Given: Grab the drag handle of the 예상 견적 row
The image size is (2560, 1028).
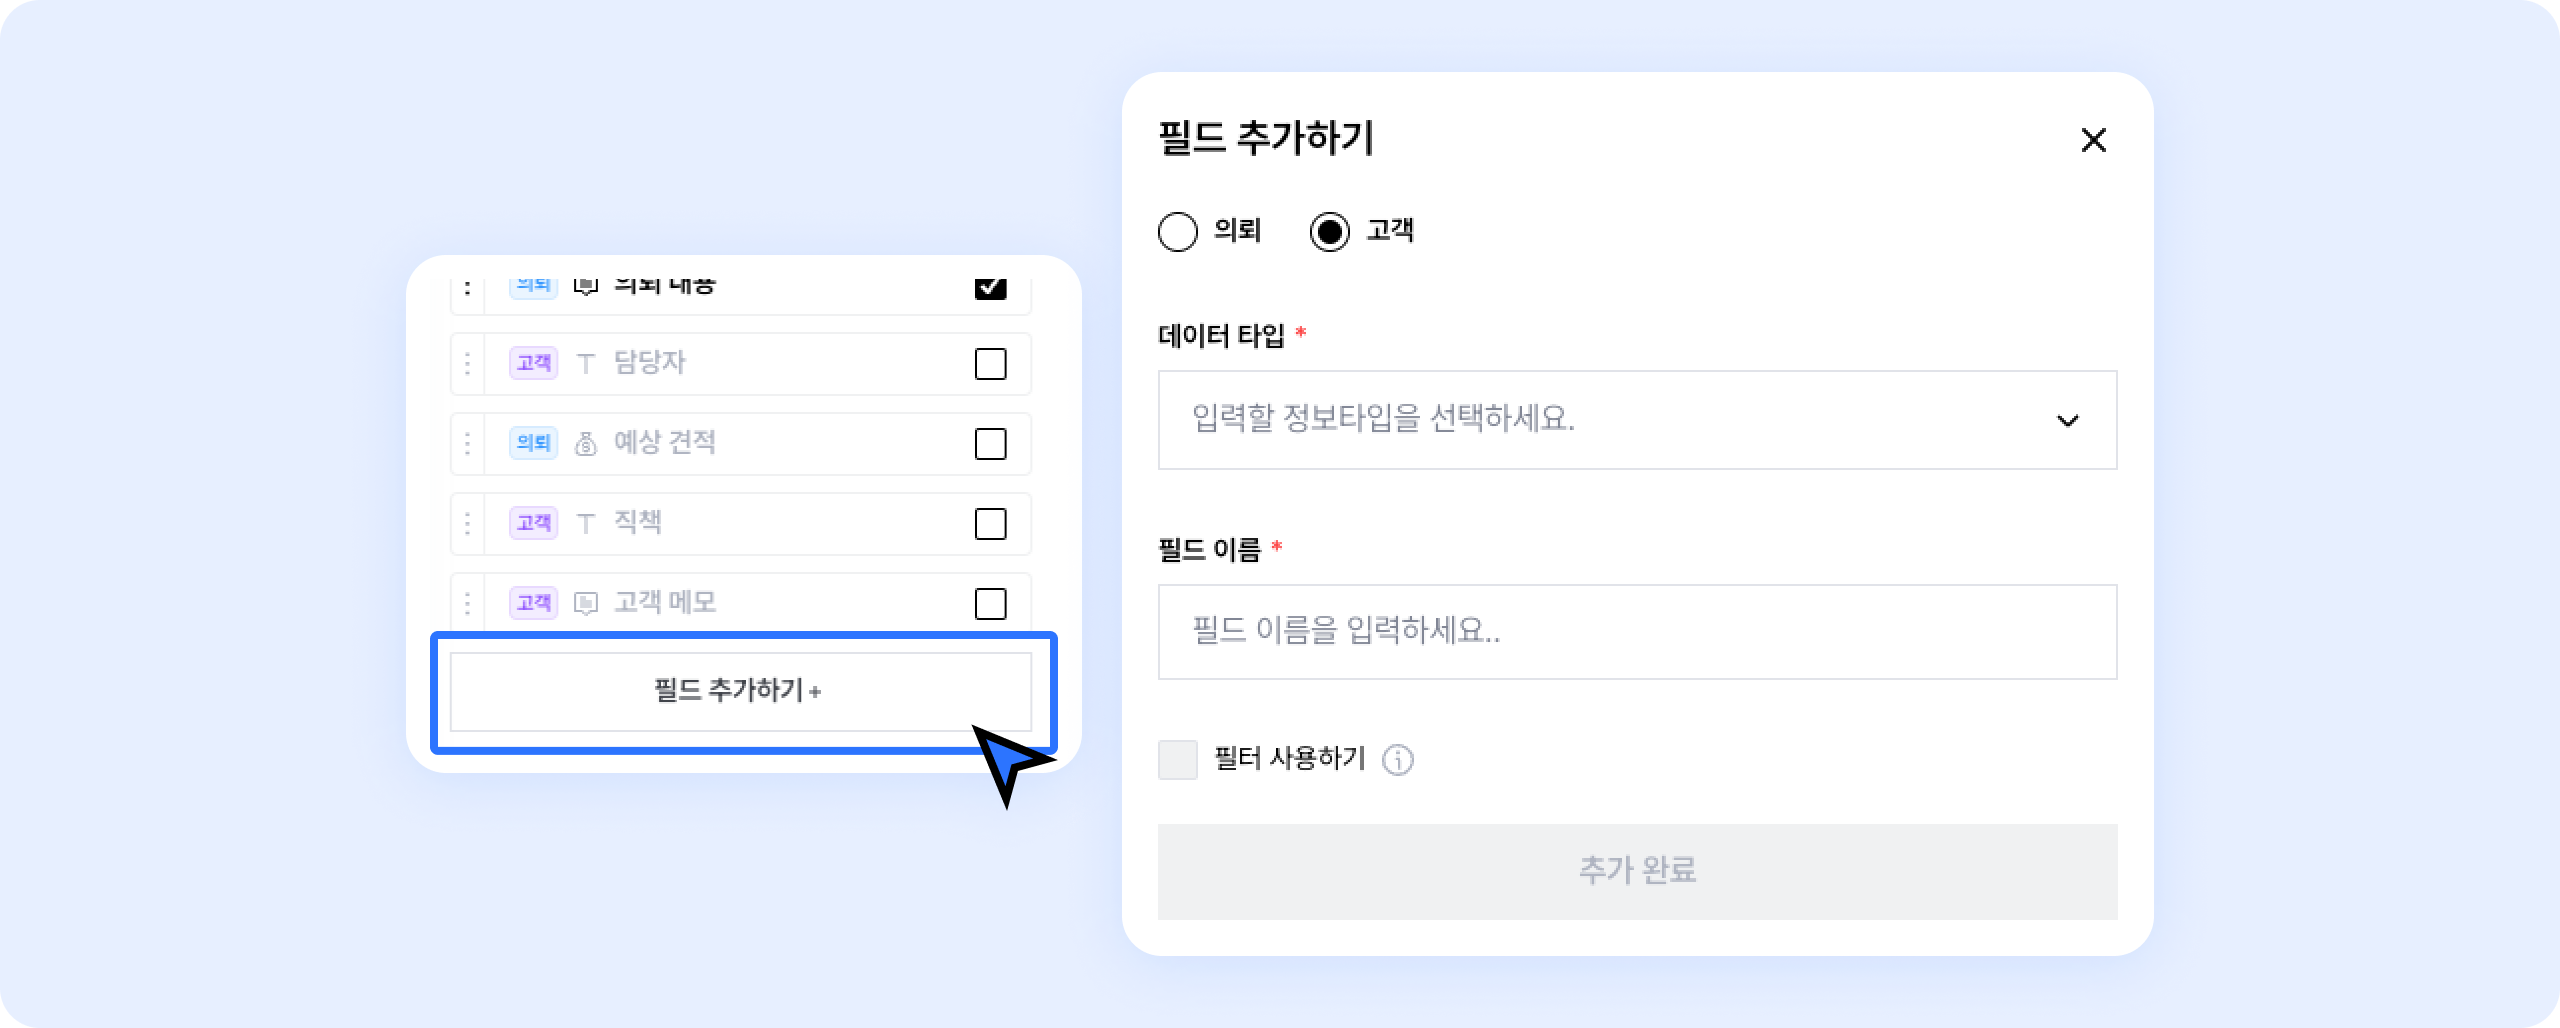Looking at the screenshot, I should pyautogui.click(x=467, y=443).
